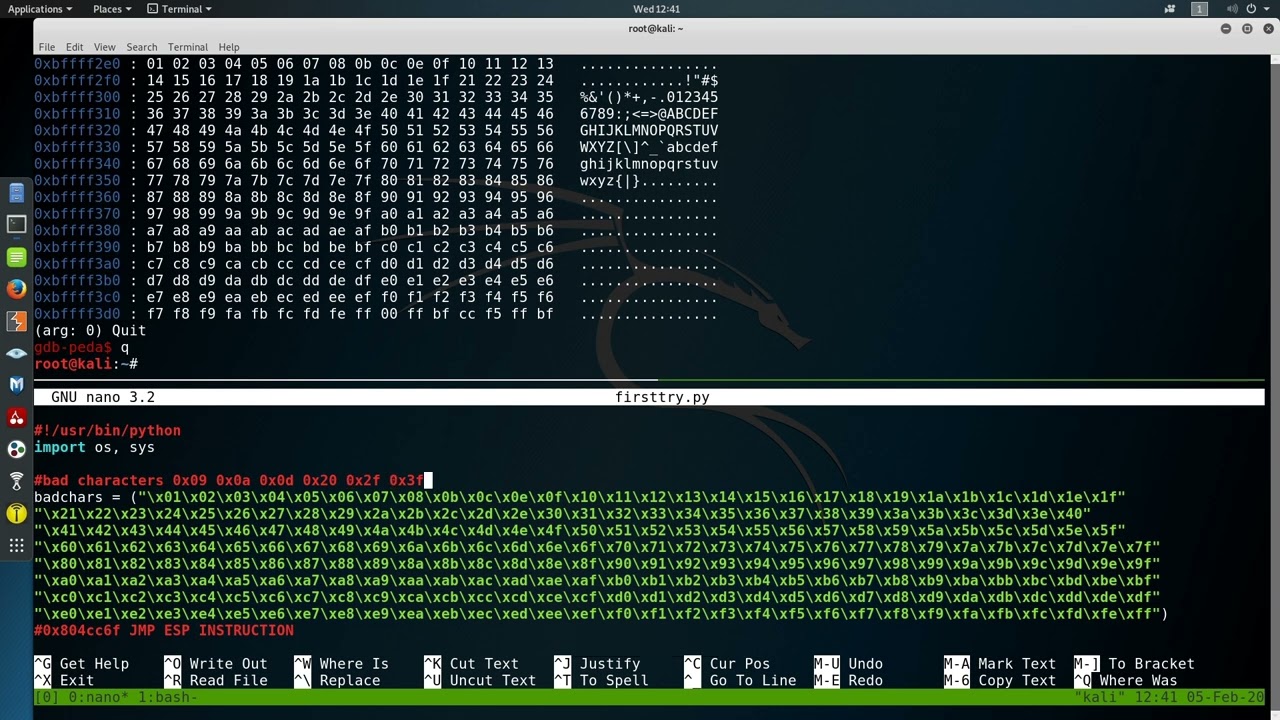Launch Metasploit from the dock
The width and height of the screenshot is (1280, 720).
(x=16, y=385)
